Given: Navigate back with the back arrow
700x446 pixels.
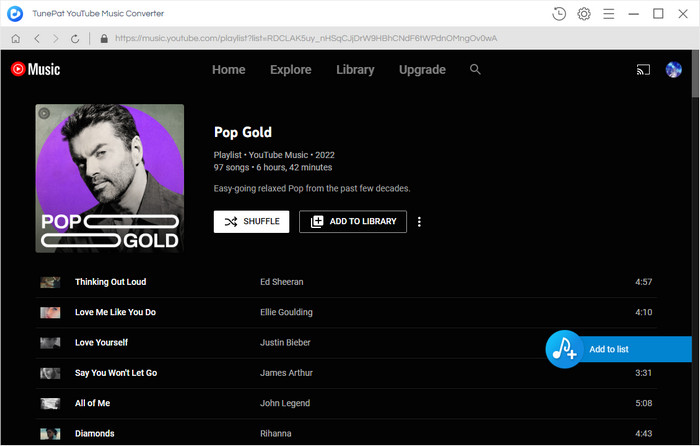Looking at the screenshot, I should tap(37, 39).
